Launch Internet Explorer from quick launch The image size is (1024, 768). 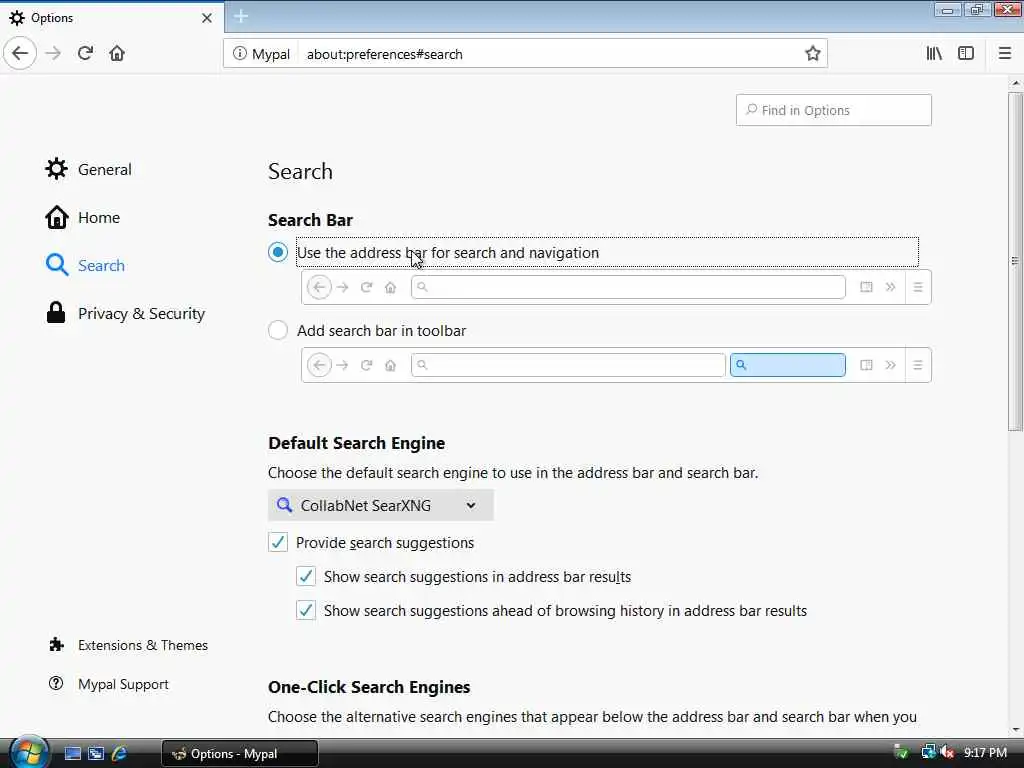[x=120, y=754]
